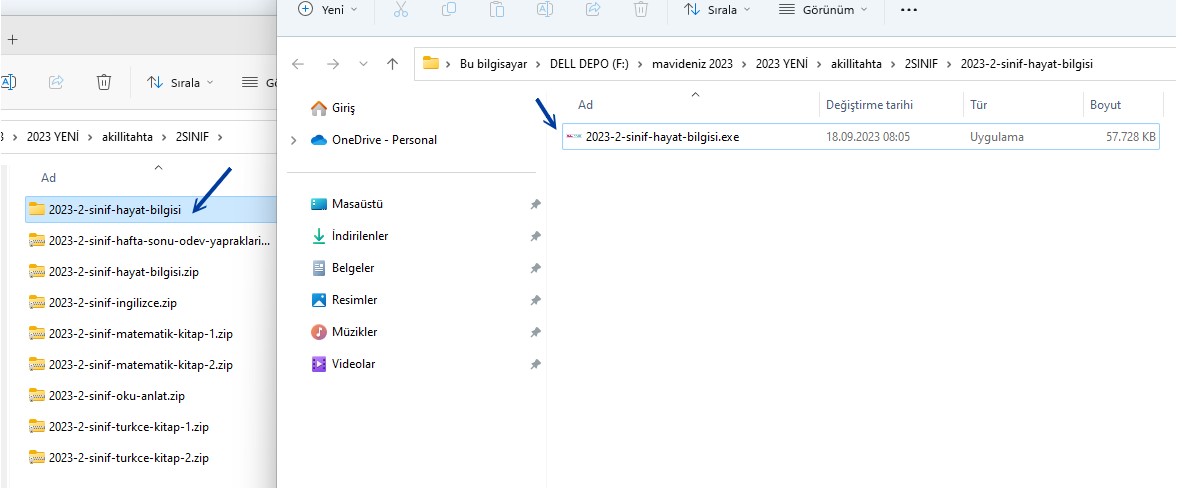
Task: Click the Delete trash icon in front window
Action: point(641,9)
